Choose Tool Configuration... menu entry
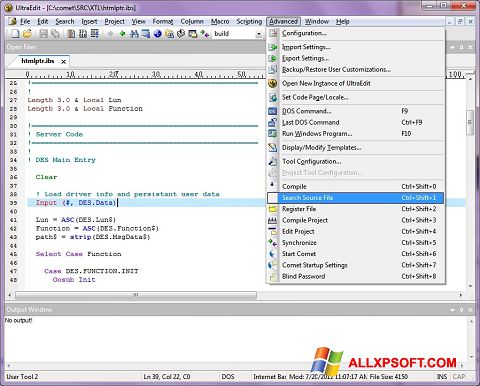480x386 pixels. tap(356, 162)
